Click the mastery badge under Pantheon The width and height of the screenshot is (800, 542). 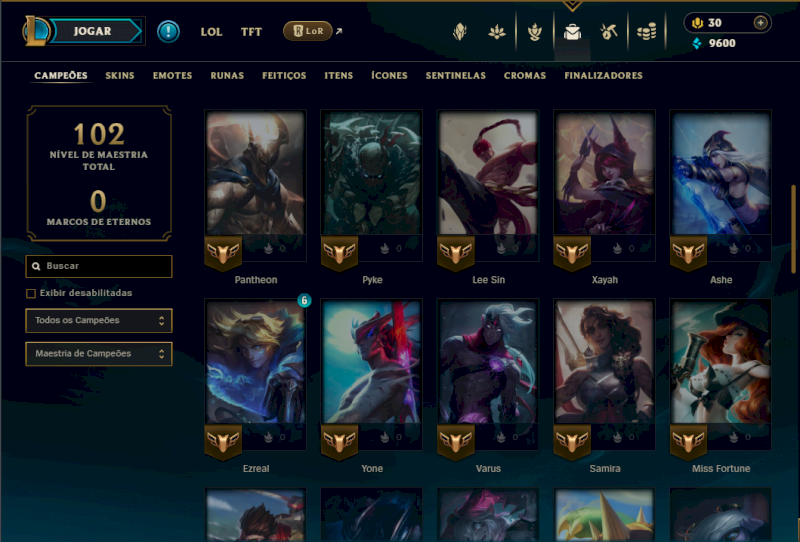[223, 253]
